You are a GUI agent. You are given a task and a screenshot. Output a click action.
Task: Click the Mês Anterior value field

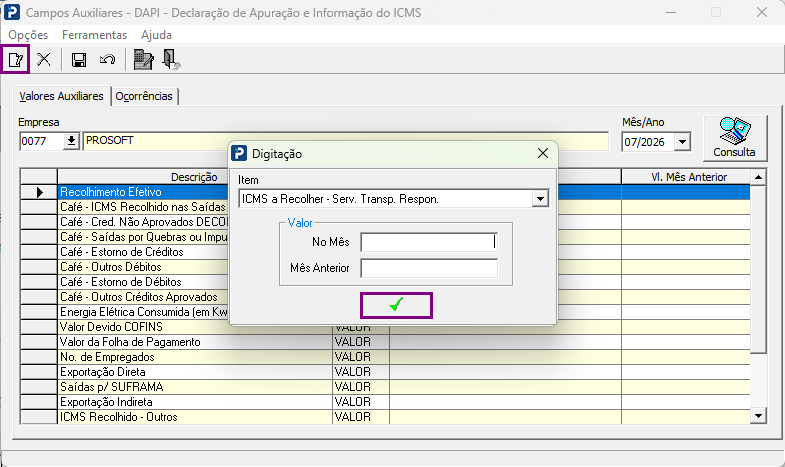point(429,268)
